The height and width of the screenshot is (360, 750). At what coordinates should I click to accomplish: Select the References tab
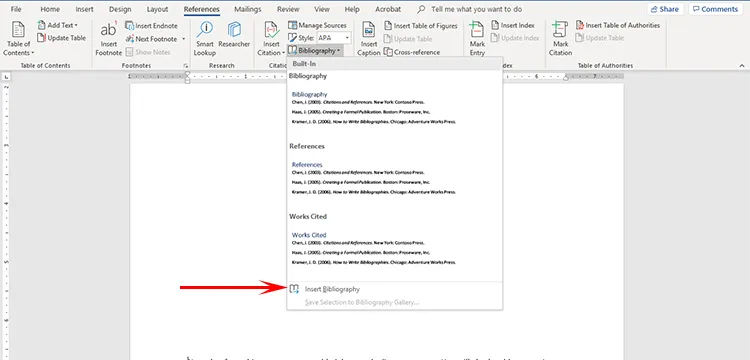coord(201,9)
